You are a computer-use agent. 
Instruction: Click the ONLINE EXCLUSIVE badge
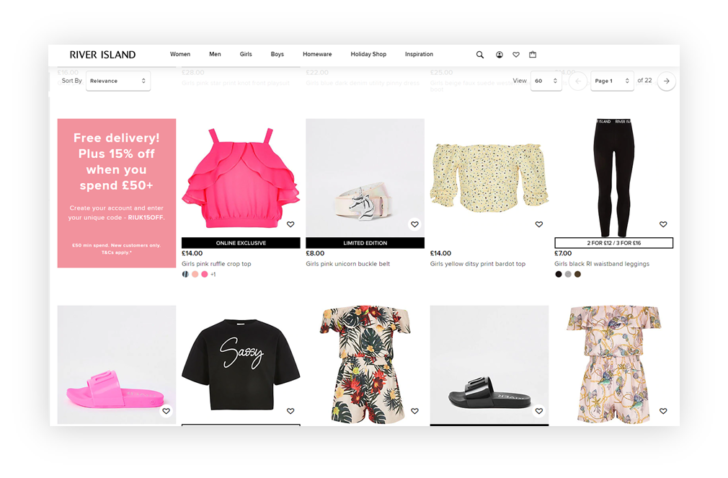[240, 243]
